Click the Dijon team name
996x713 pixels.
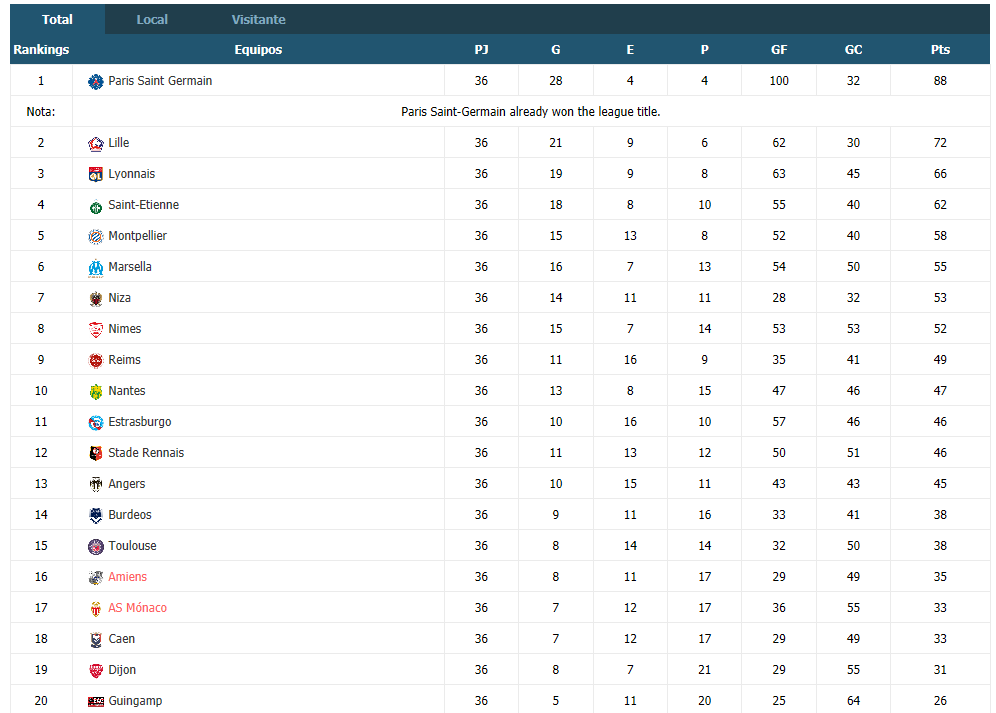point(122,670)
